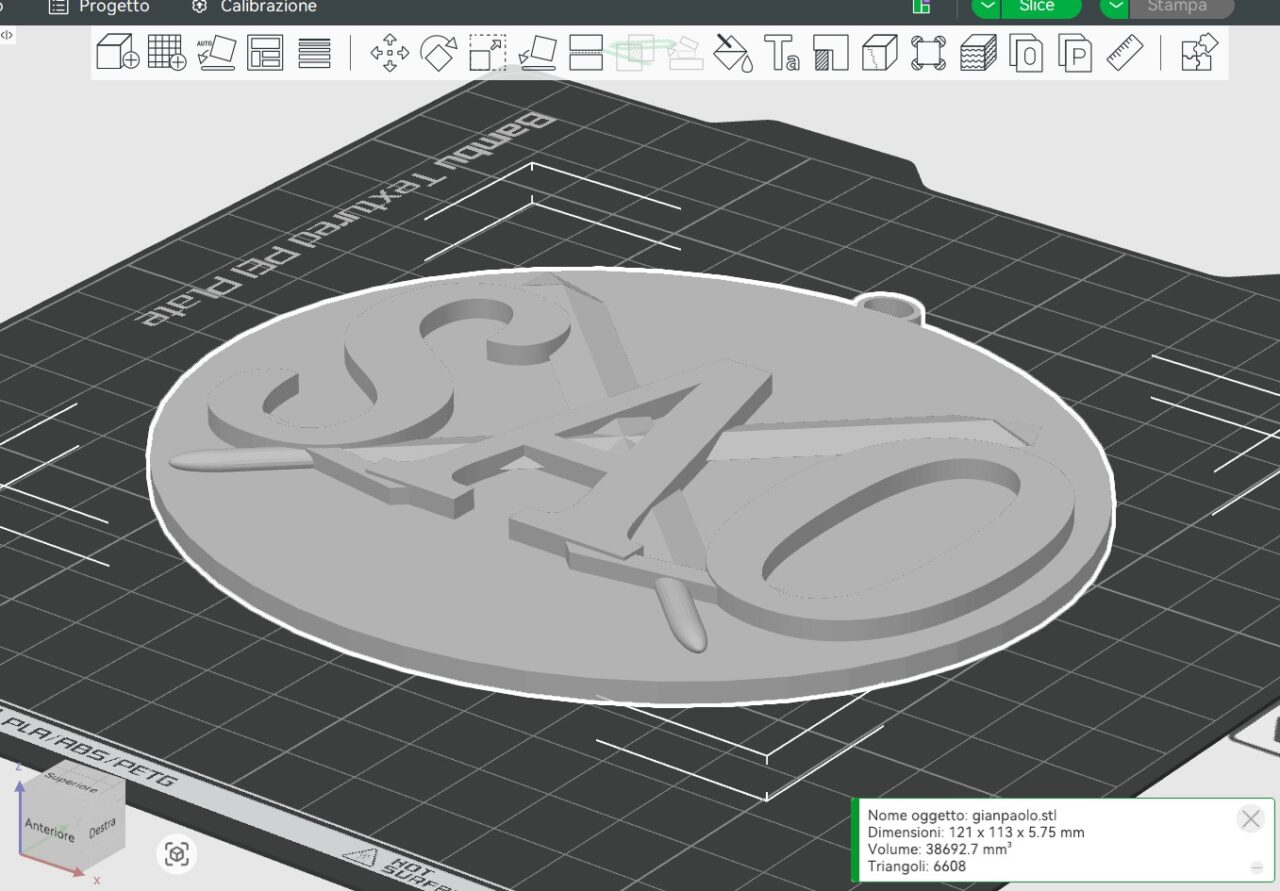Viewport: 1280px width, 891px height.
Task: Close the object info notification
Action: [1250, 820]
